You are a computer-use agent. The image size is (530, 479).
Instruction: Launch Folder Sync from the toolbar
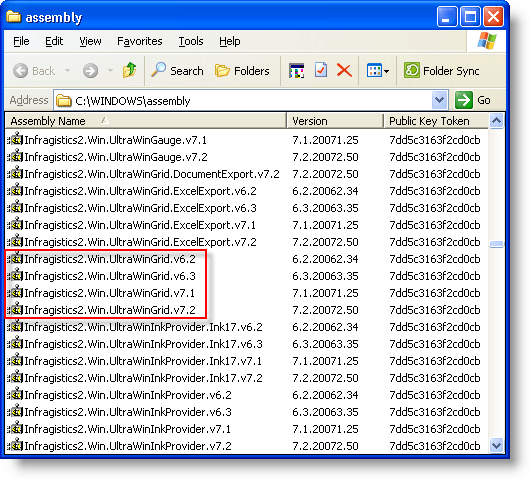click(x=441, y=71)
